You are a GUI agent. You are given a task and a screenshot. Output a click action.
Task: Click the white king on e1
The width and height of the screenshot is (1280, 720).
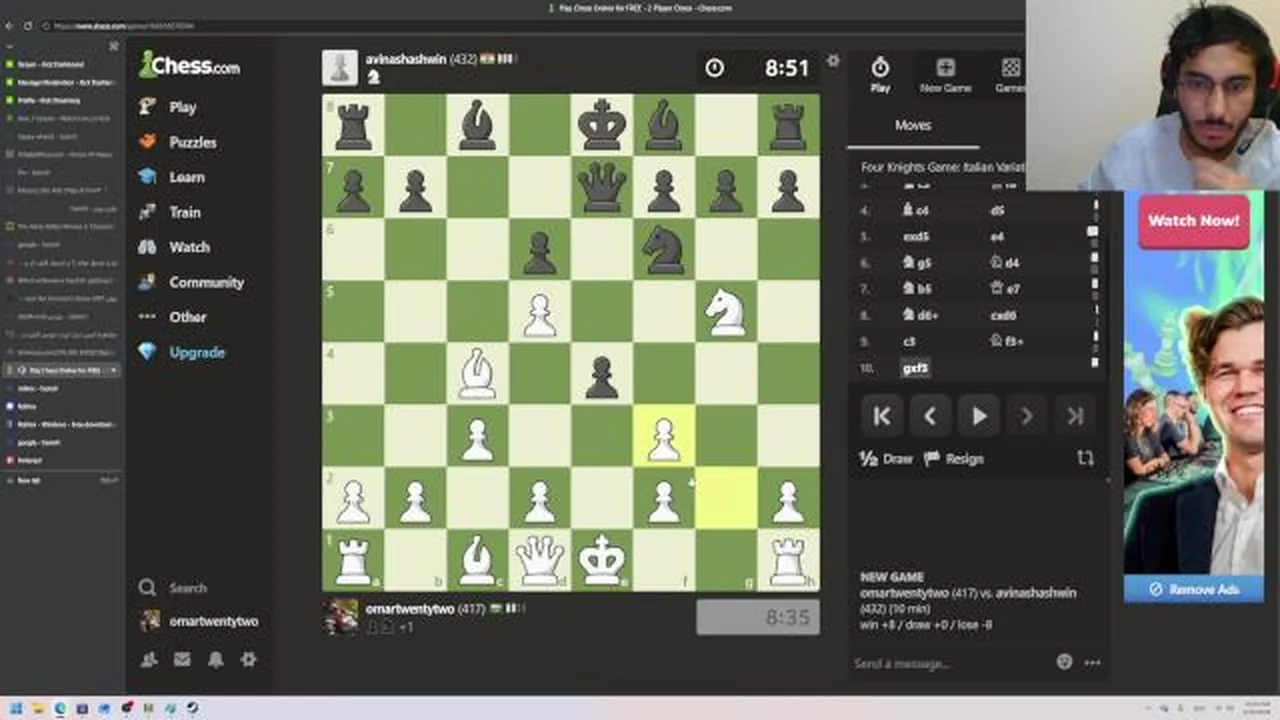(602, 560)
